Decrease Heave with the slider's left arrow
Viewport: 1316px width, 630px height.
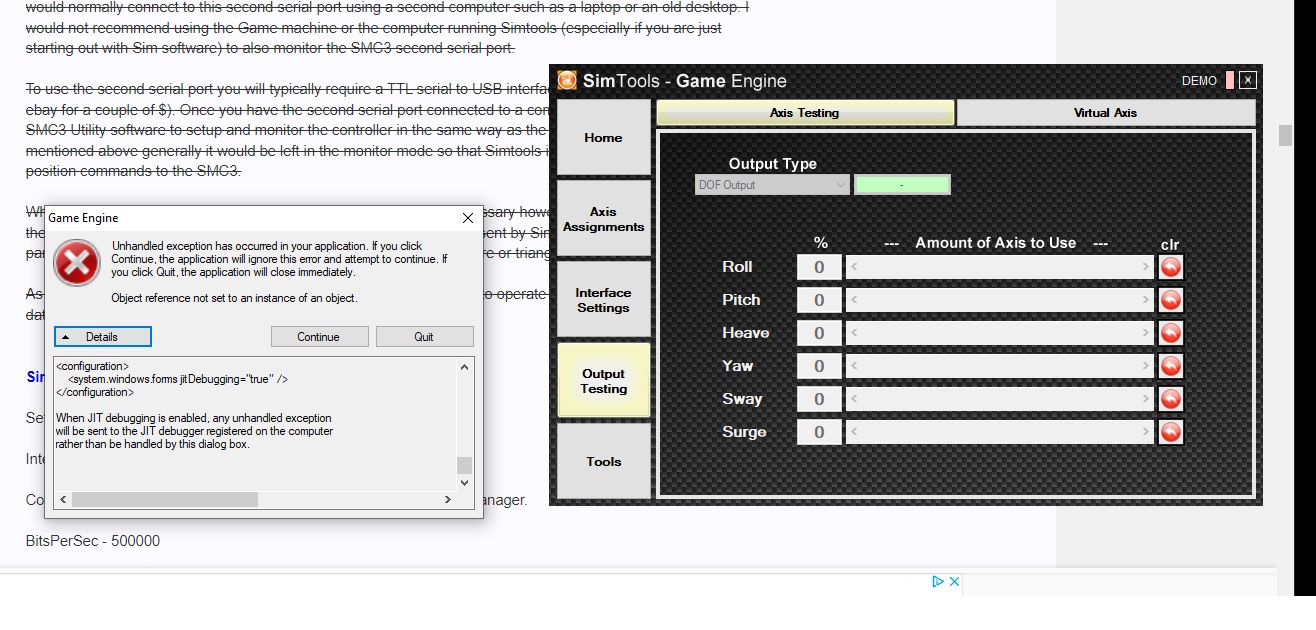click(x=853, y=333)
